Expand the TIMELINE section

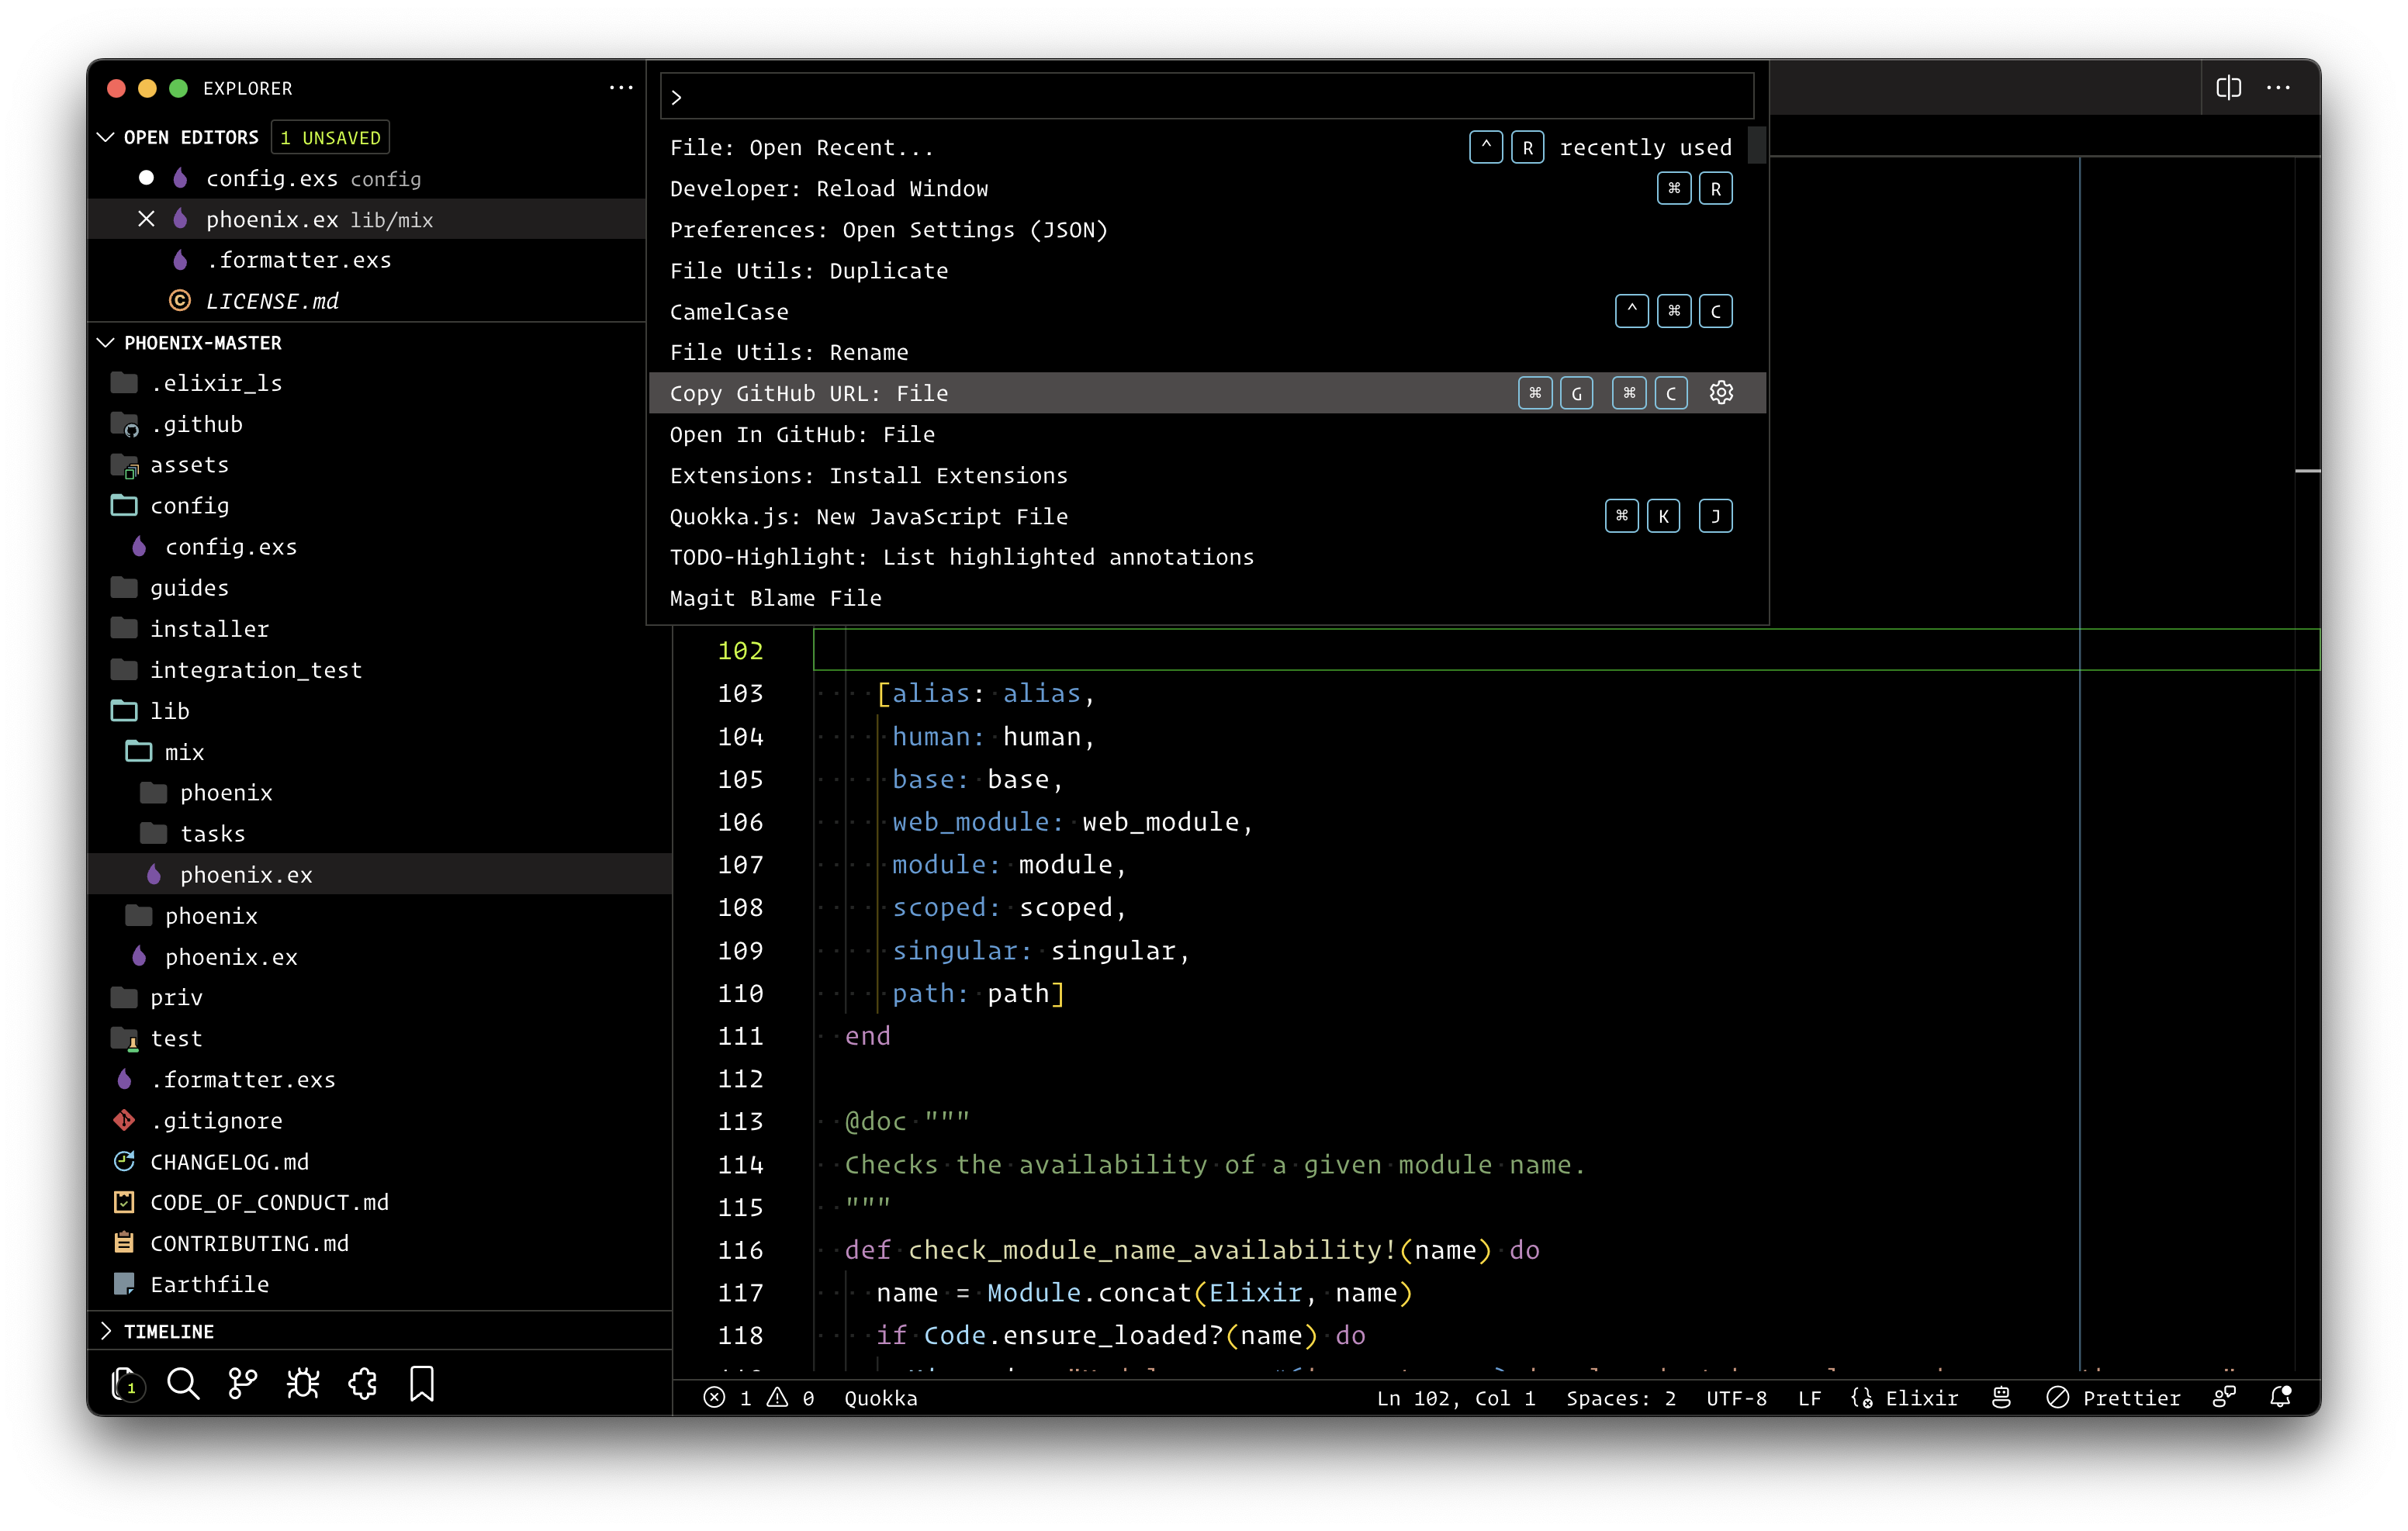[106, 1331]
